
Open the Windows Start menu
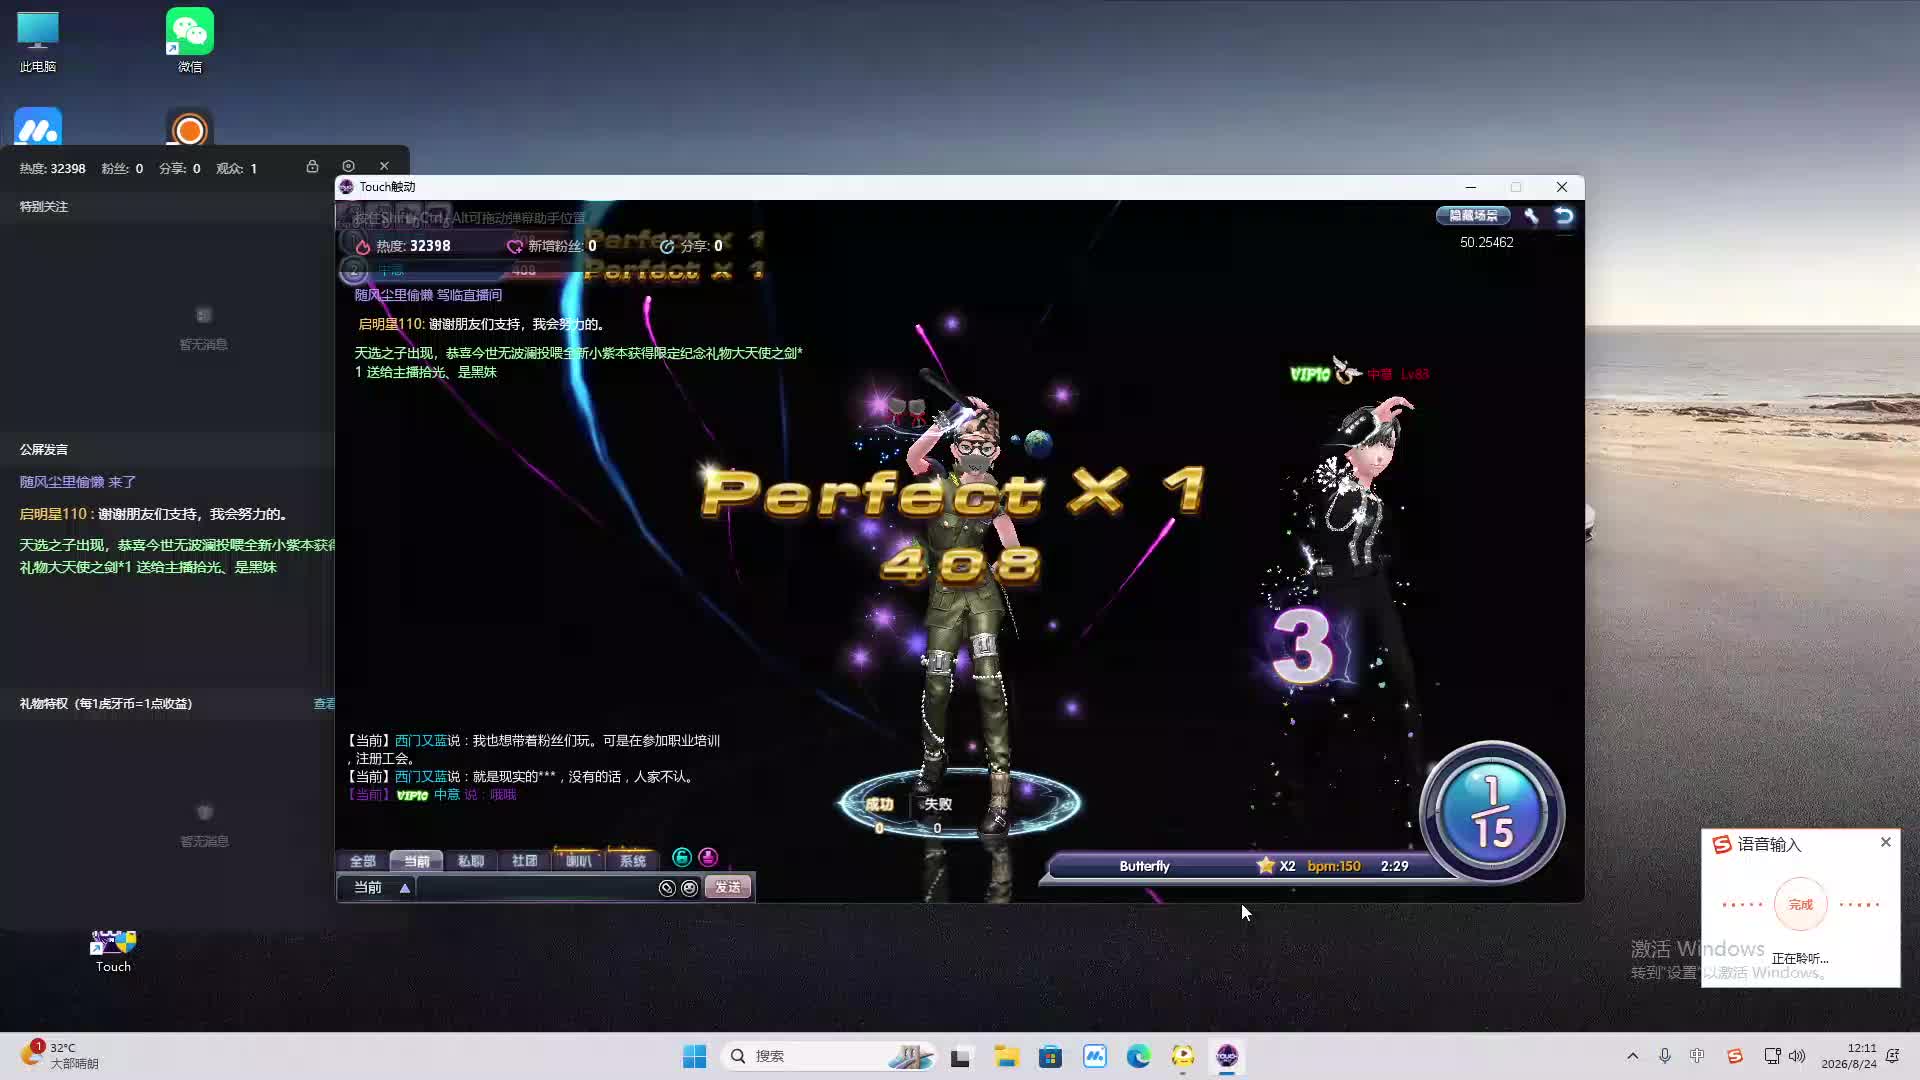point(694,1056)
